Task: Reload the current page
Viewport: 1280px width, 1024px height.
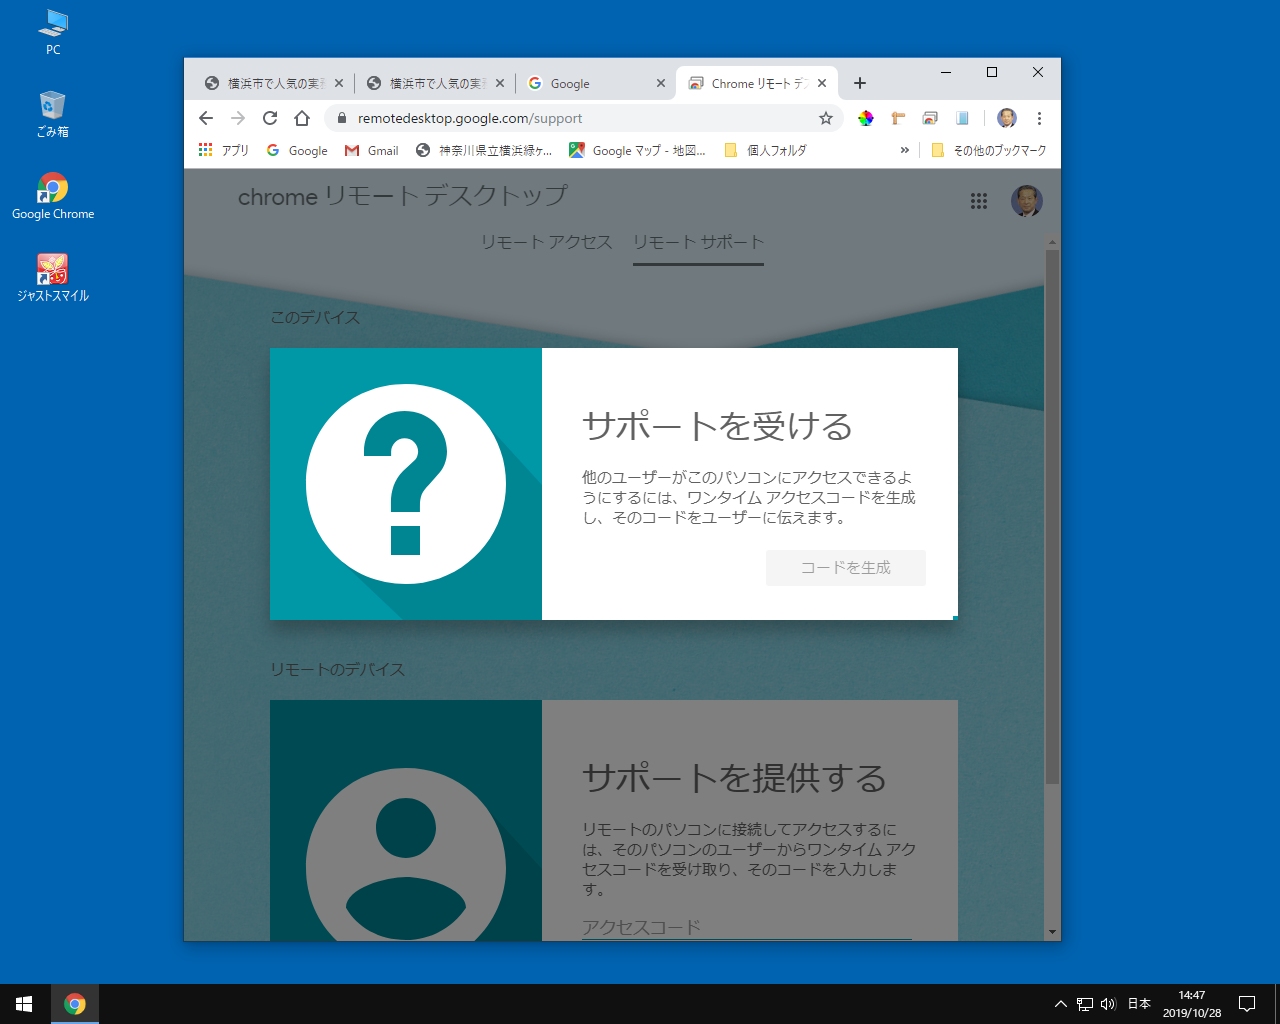Action: (270, 118)
